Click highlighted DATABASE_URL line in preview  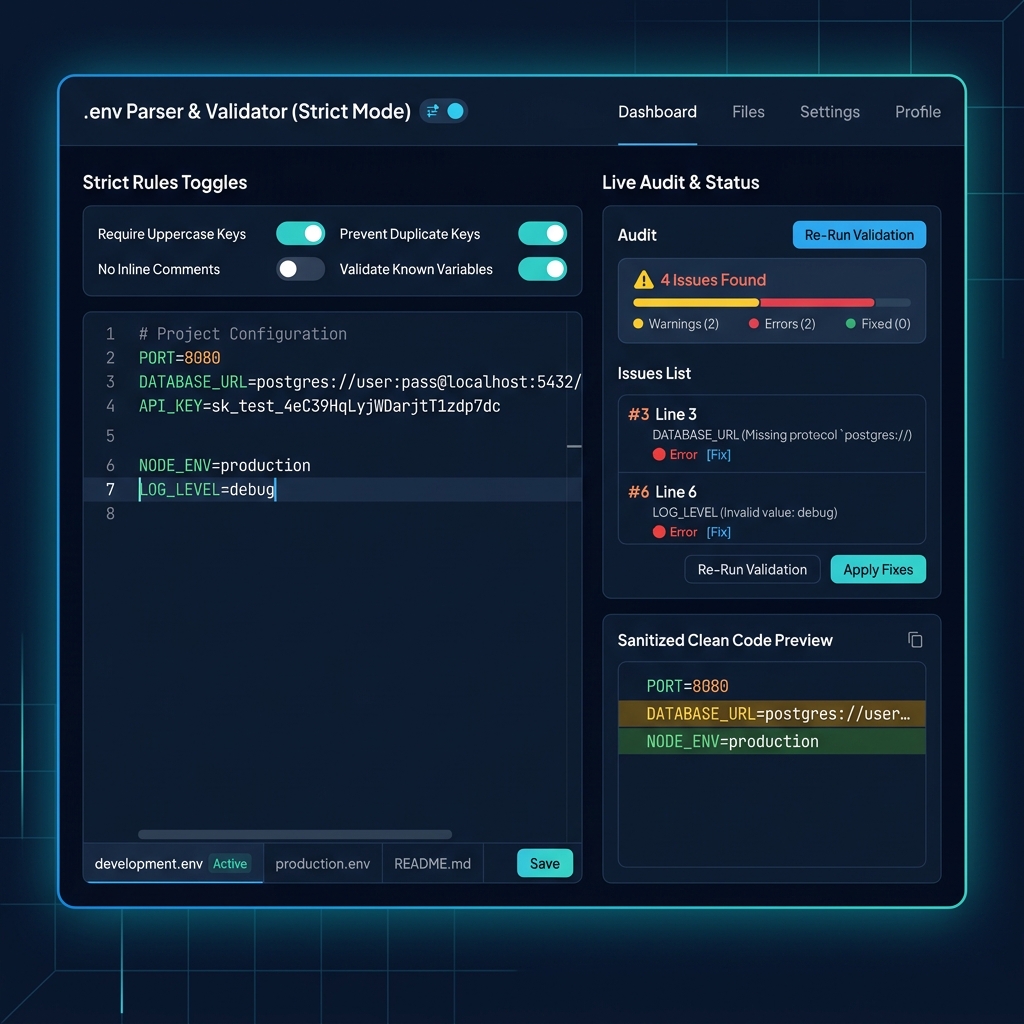[772, 714]
